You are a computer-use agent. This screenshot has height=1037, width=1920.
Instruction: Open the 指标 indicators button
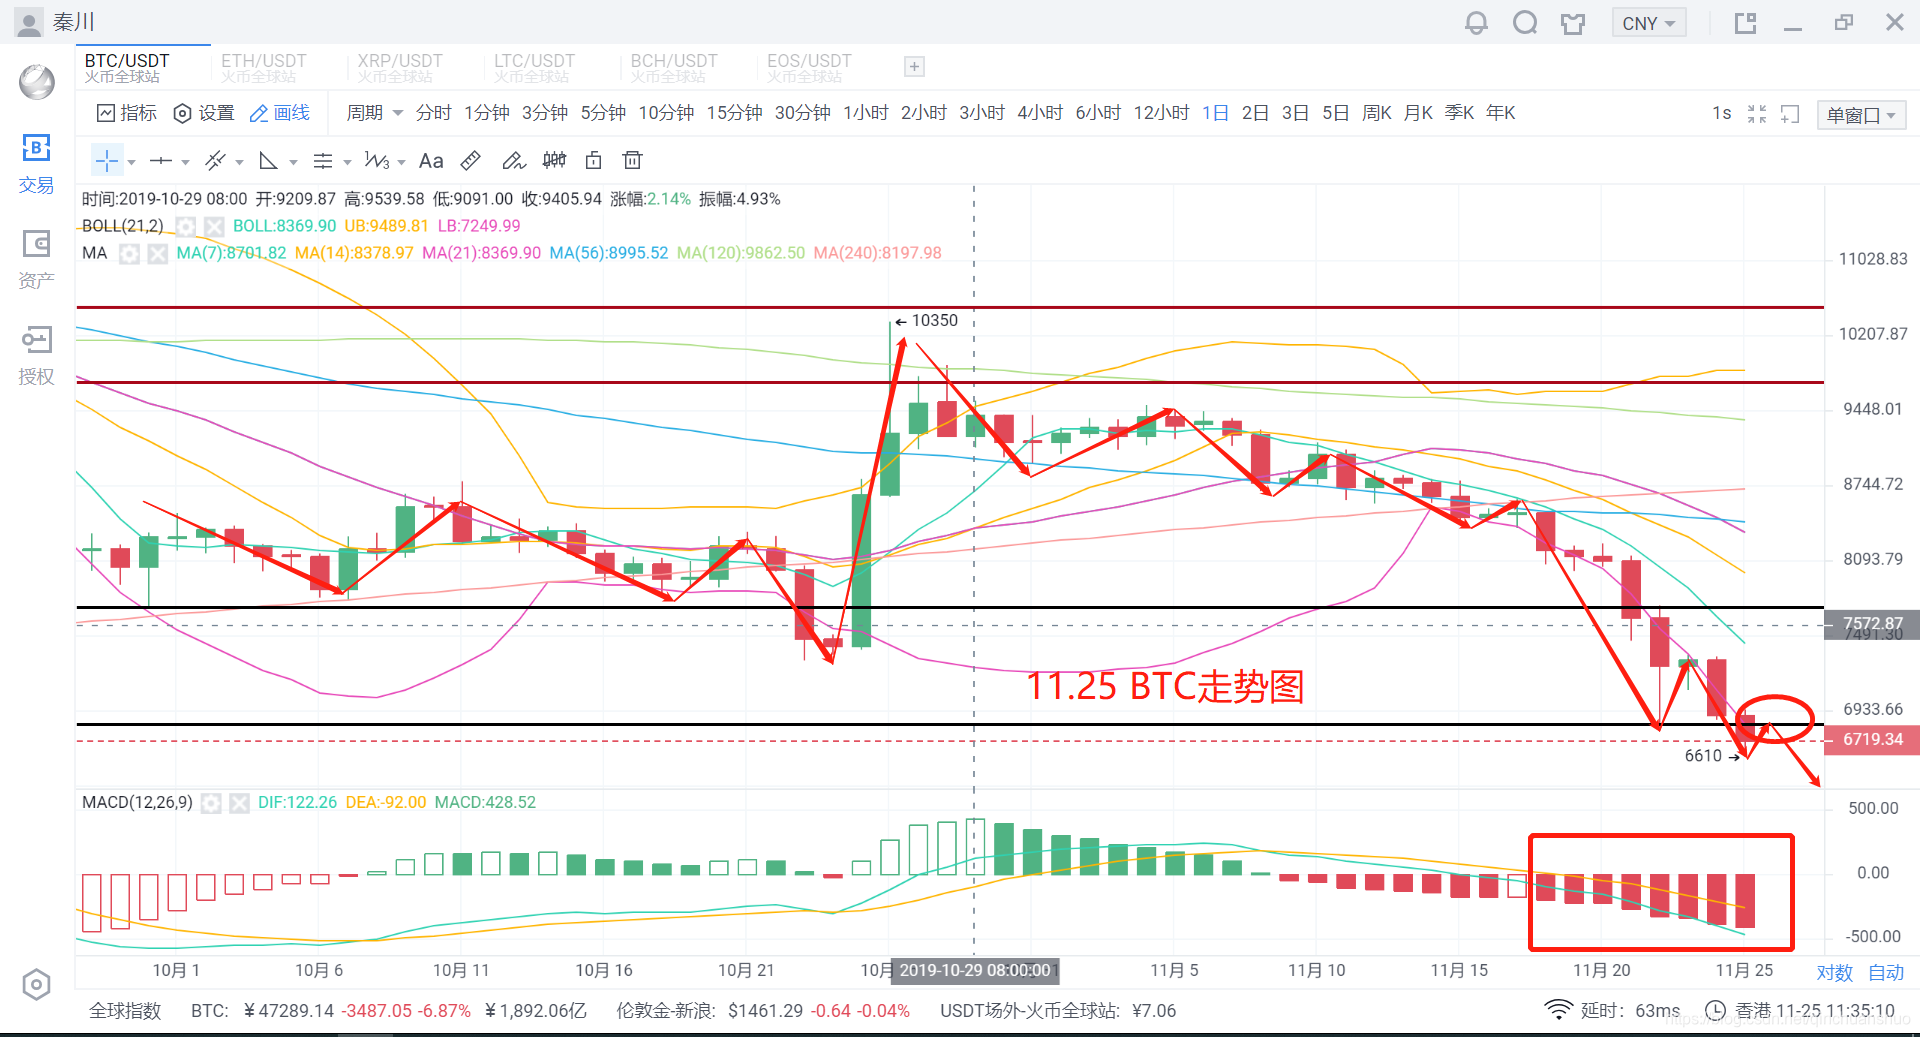pos(127,113)
